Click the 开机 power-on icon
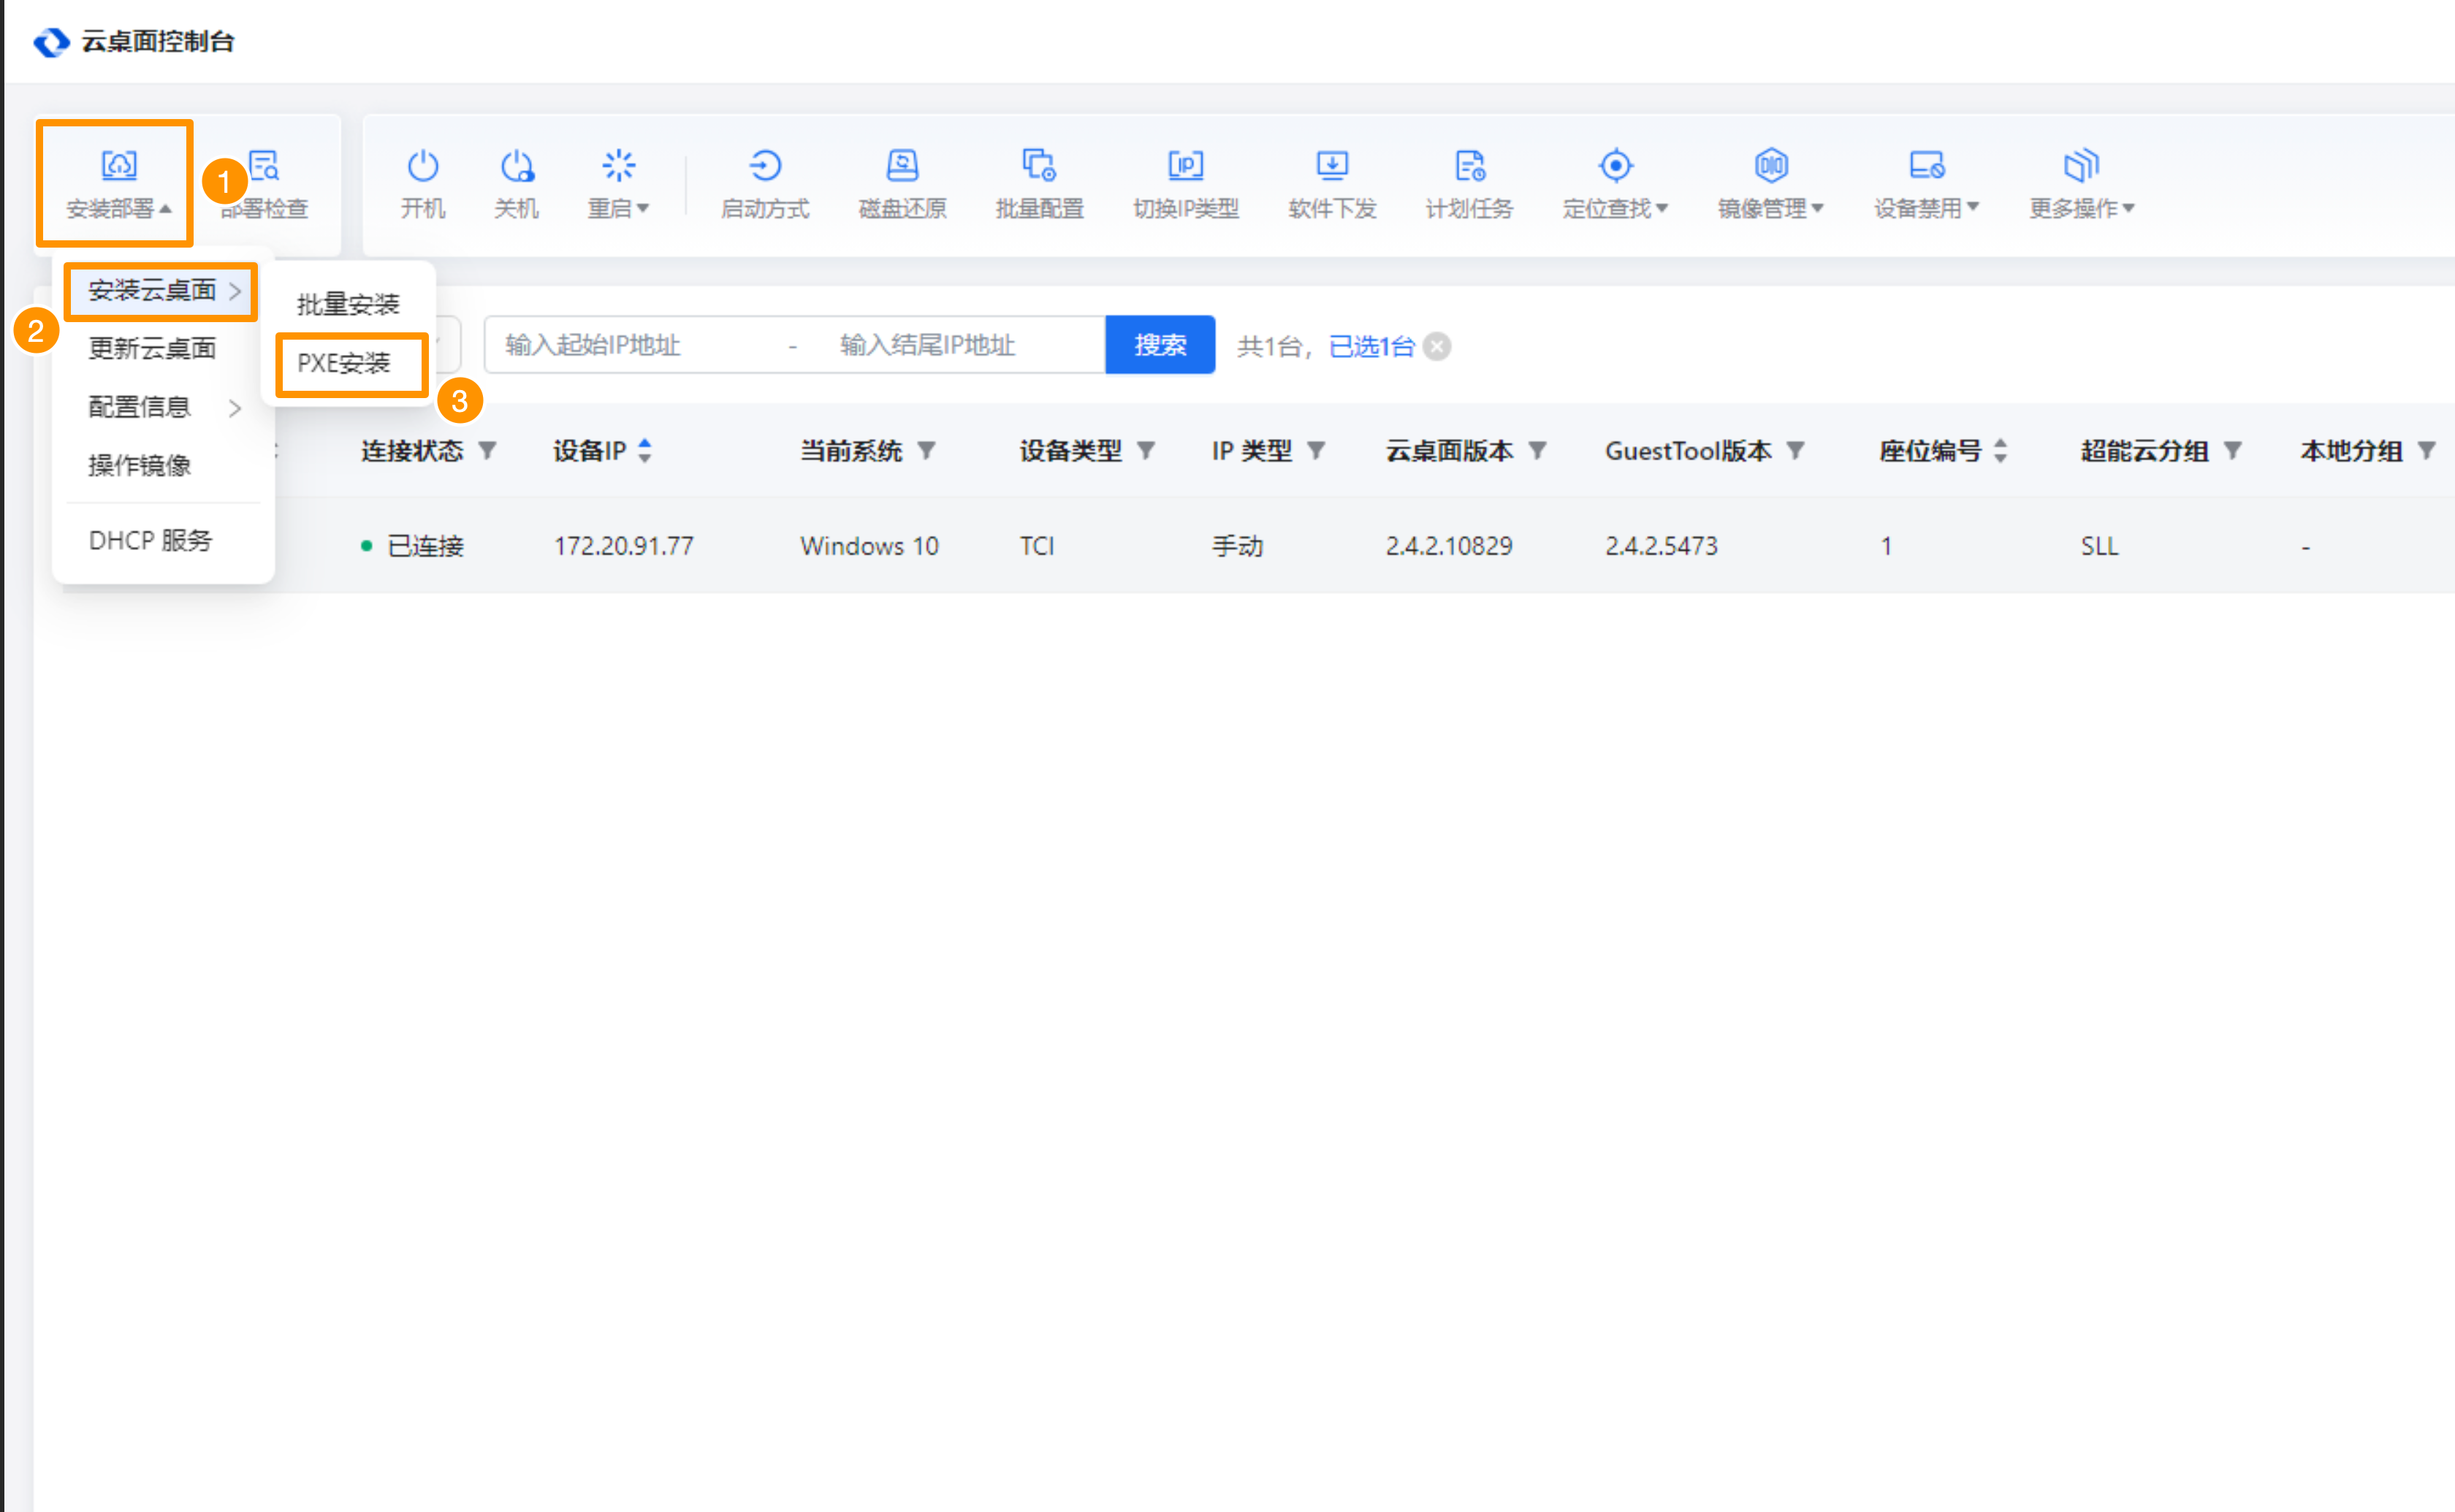 pyautogui.click(x=422, y=166)
